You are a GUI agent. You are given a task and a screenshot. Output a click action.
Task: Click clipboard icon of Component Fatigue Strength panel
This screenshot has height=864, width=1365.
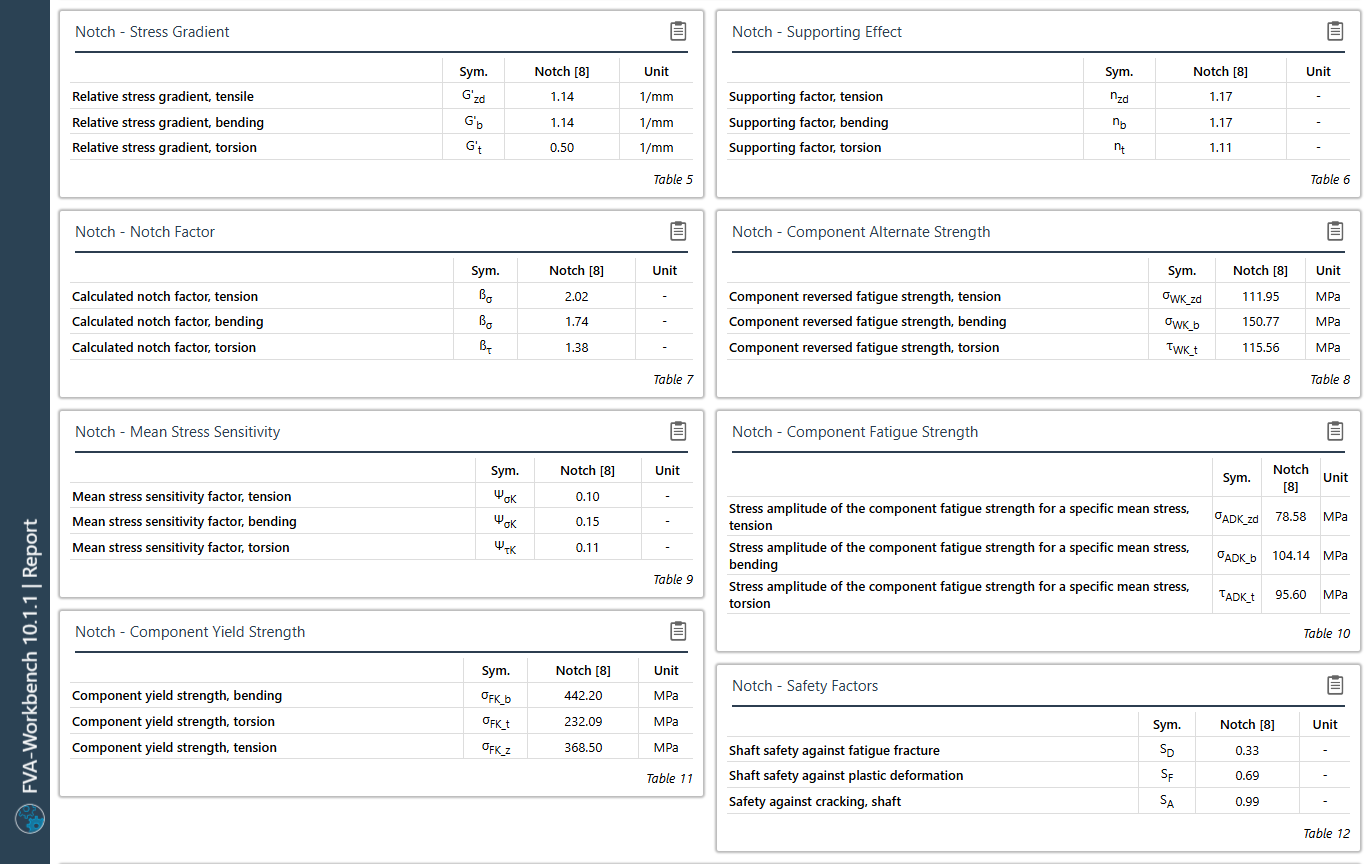(x=1335, y=431)
